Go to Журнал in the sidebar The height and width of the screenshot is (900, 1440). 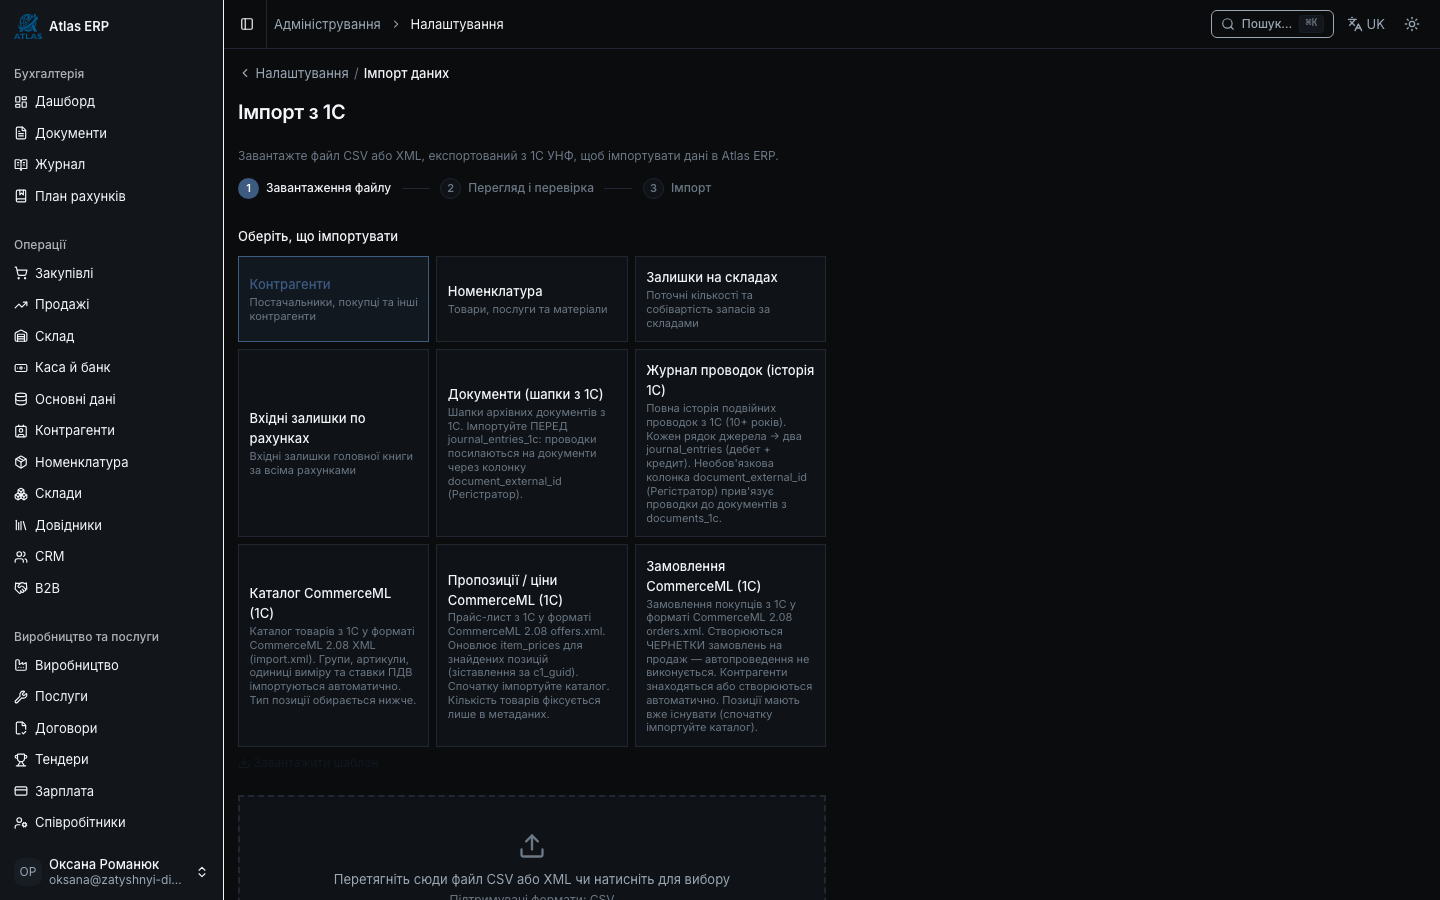[x=111, y=164]
